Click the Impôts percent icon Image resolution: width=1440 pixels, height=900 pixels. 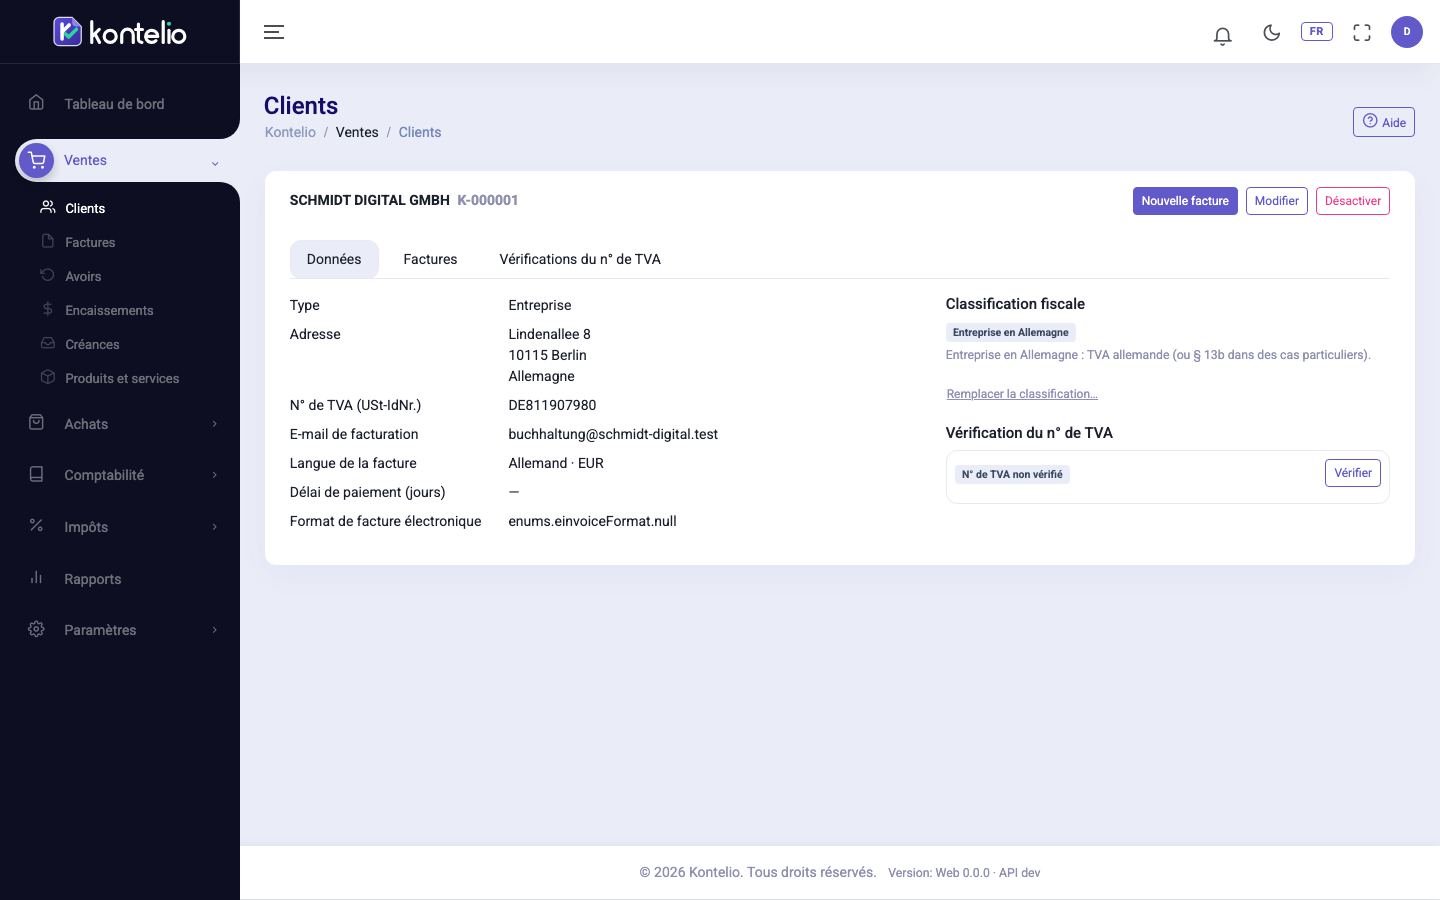point(36,525)
